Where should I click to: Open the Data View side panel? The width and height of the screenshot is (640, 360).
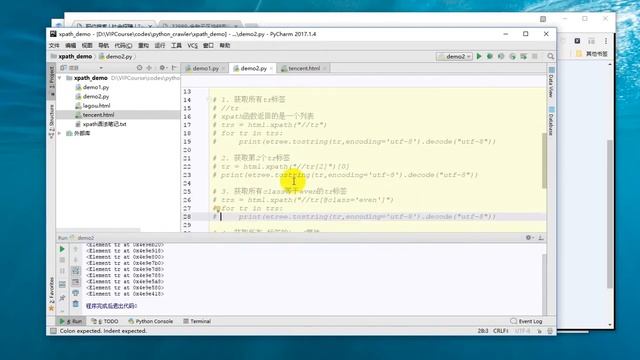[551, 83]
